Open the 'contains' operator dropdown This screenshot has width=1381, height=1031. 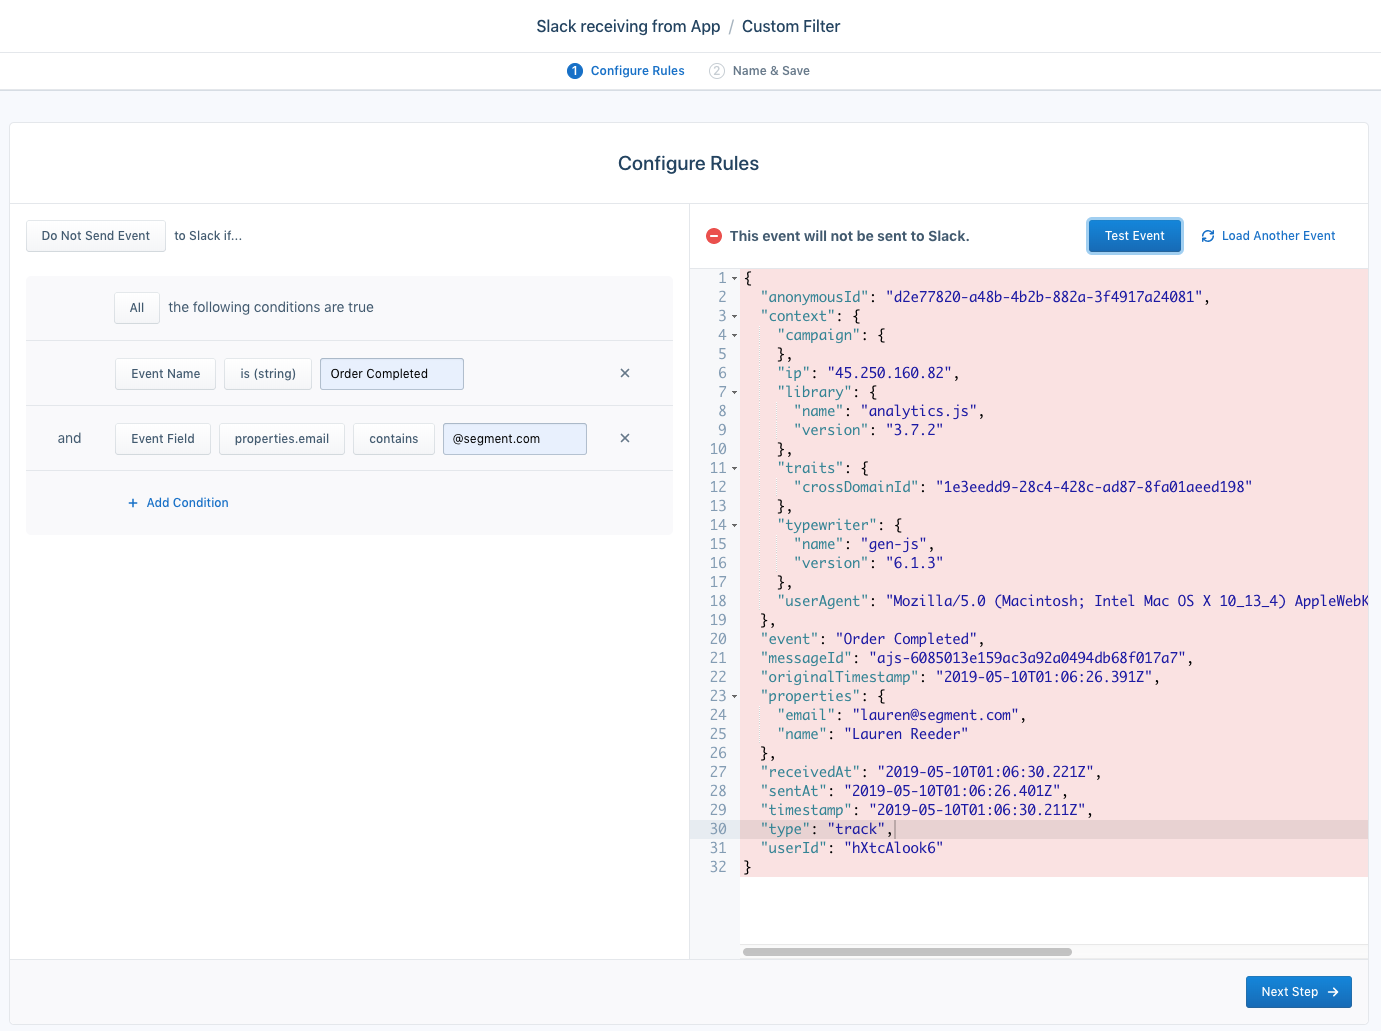[393, 438]
